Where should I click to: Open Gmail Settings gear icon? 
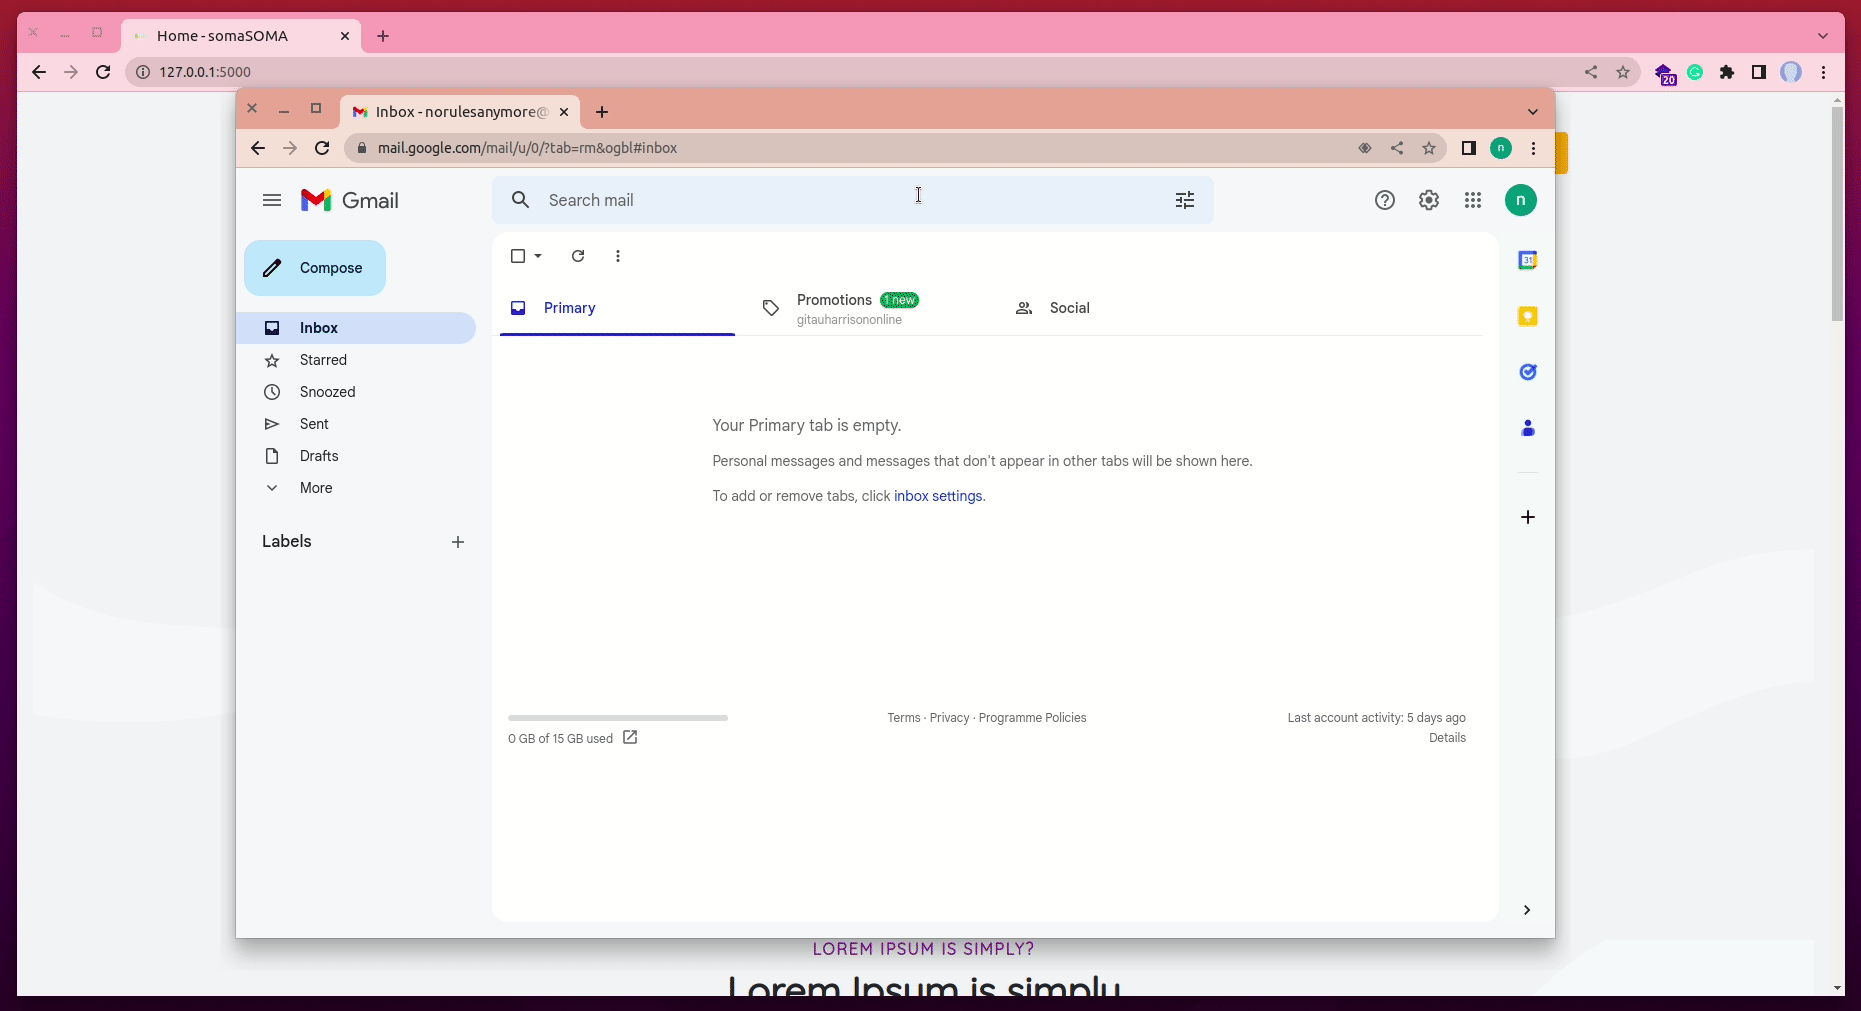pos(1429,200)
